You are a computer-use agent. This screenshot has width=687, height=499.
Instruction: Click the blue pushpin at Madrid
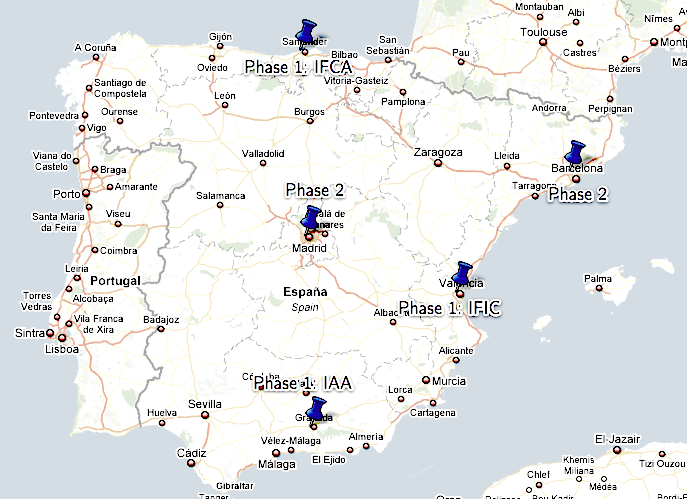click(x=312, y=218)
